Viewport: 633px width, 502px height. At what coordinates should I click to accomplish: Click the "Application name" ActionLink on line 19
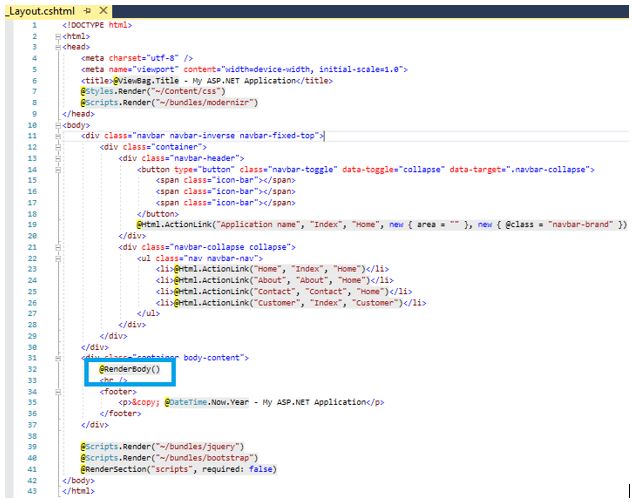click(x=381, y=225)
